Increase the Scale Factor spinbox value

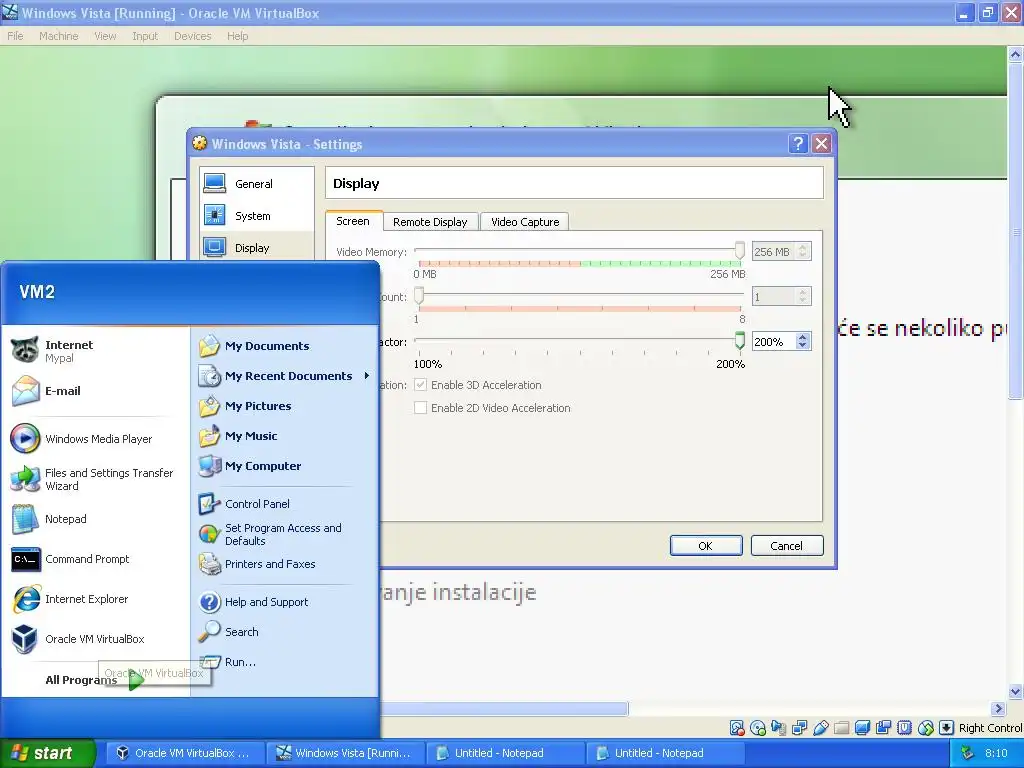pos(803,338)
